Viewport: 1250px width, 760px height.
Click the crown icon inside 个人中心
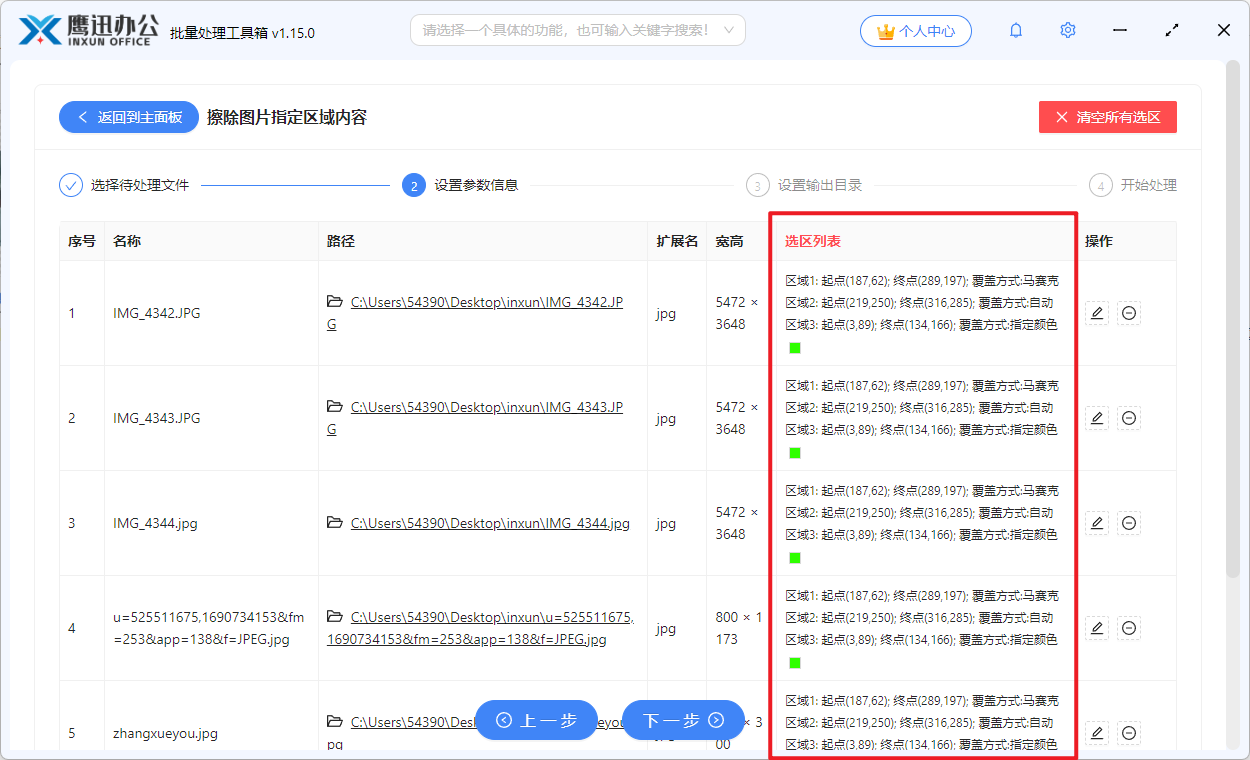pyautogui.click(x=886, y=30)
